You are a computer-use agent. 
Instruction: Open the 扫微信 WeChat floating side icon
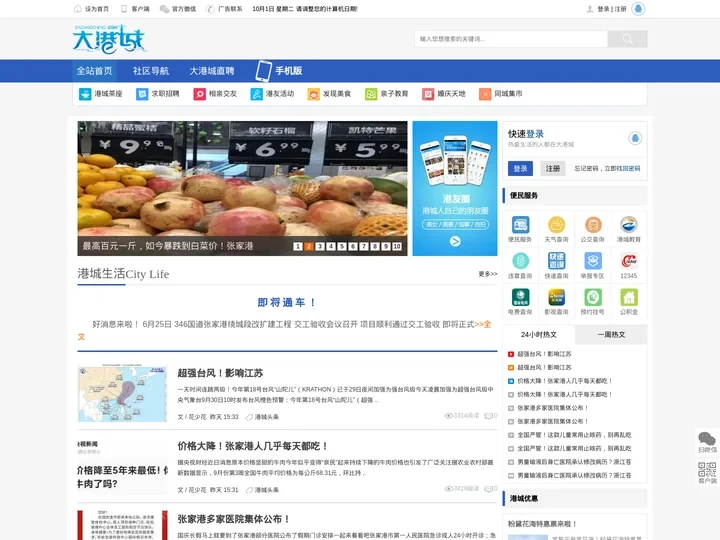(707, 442)
